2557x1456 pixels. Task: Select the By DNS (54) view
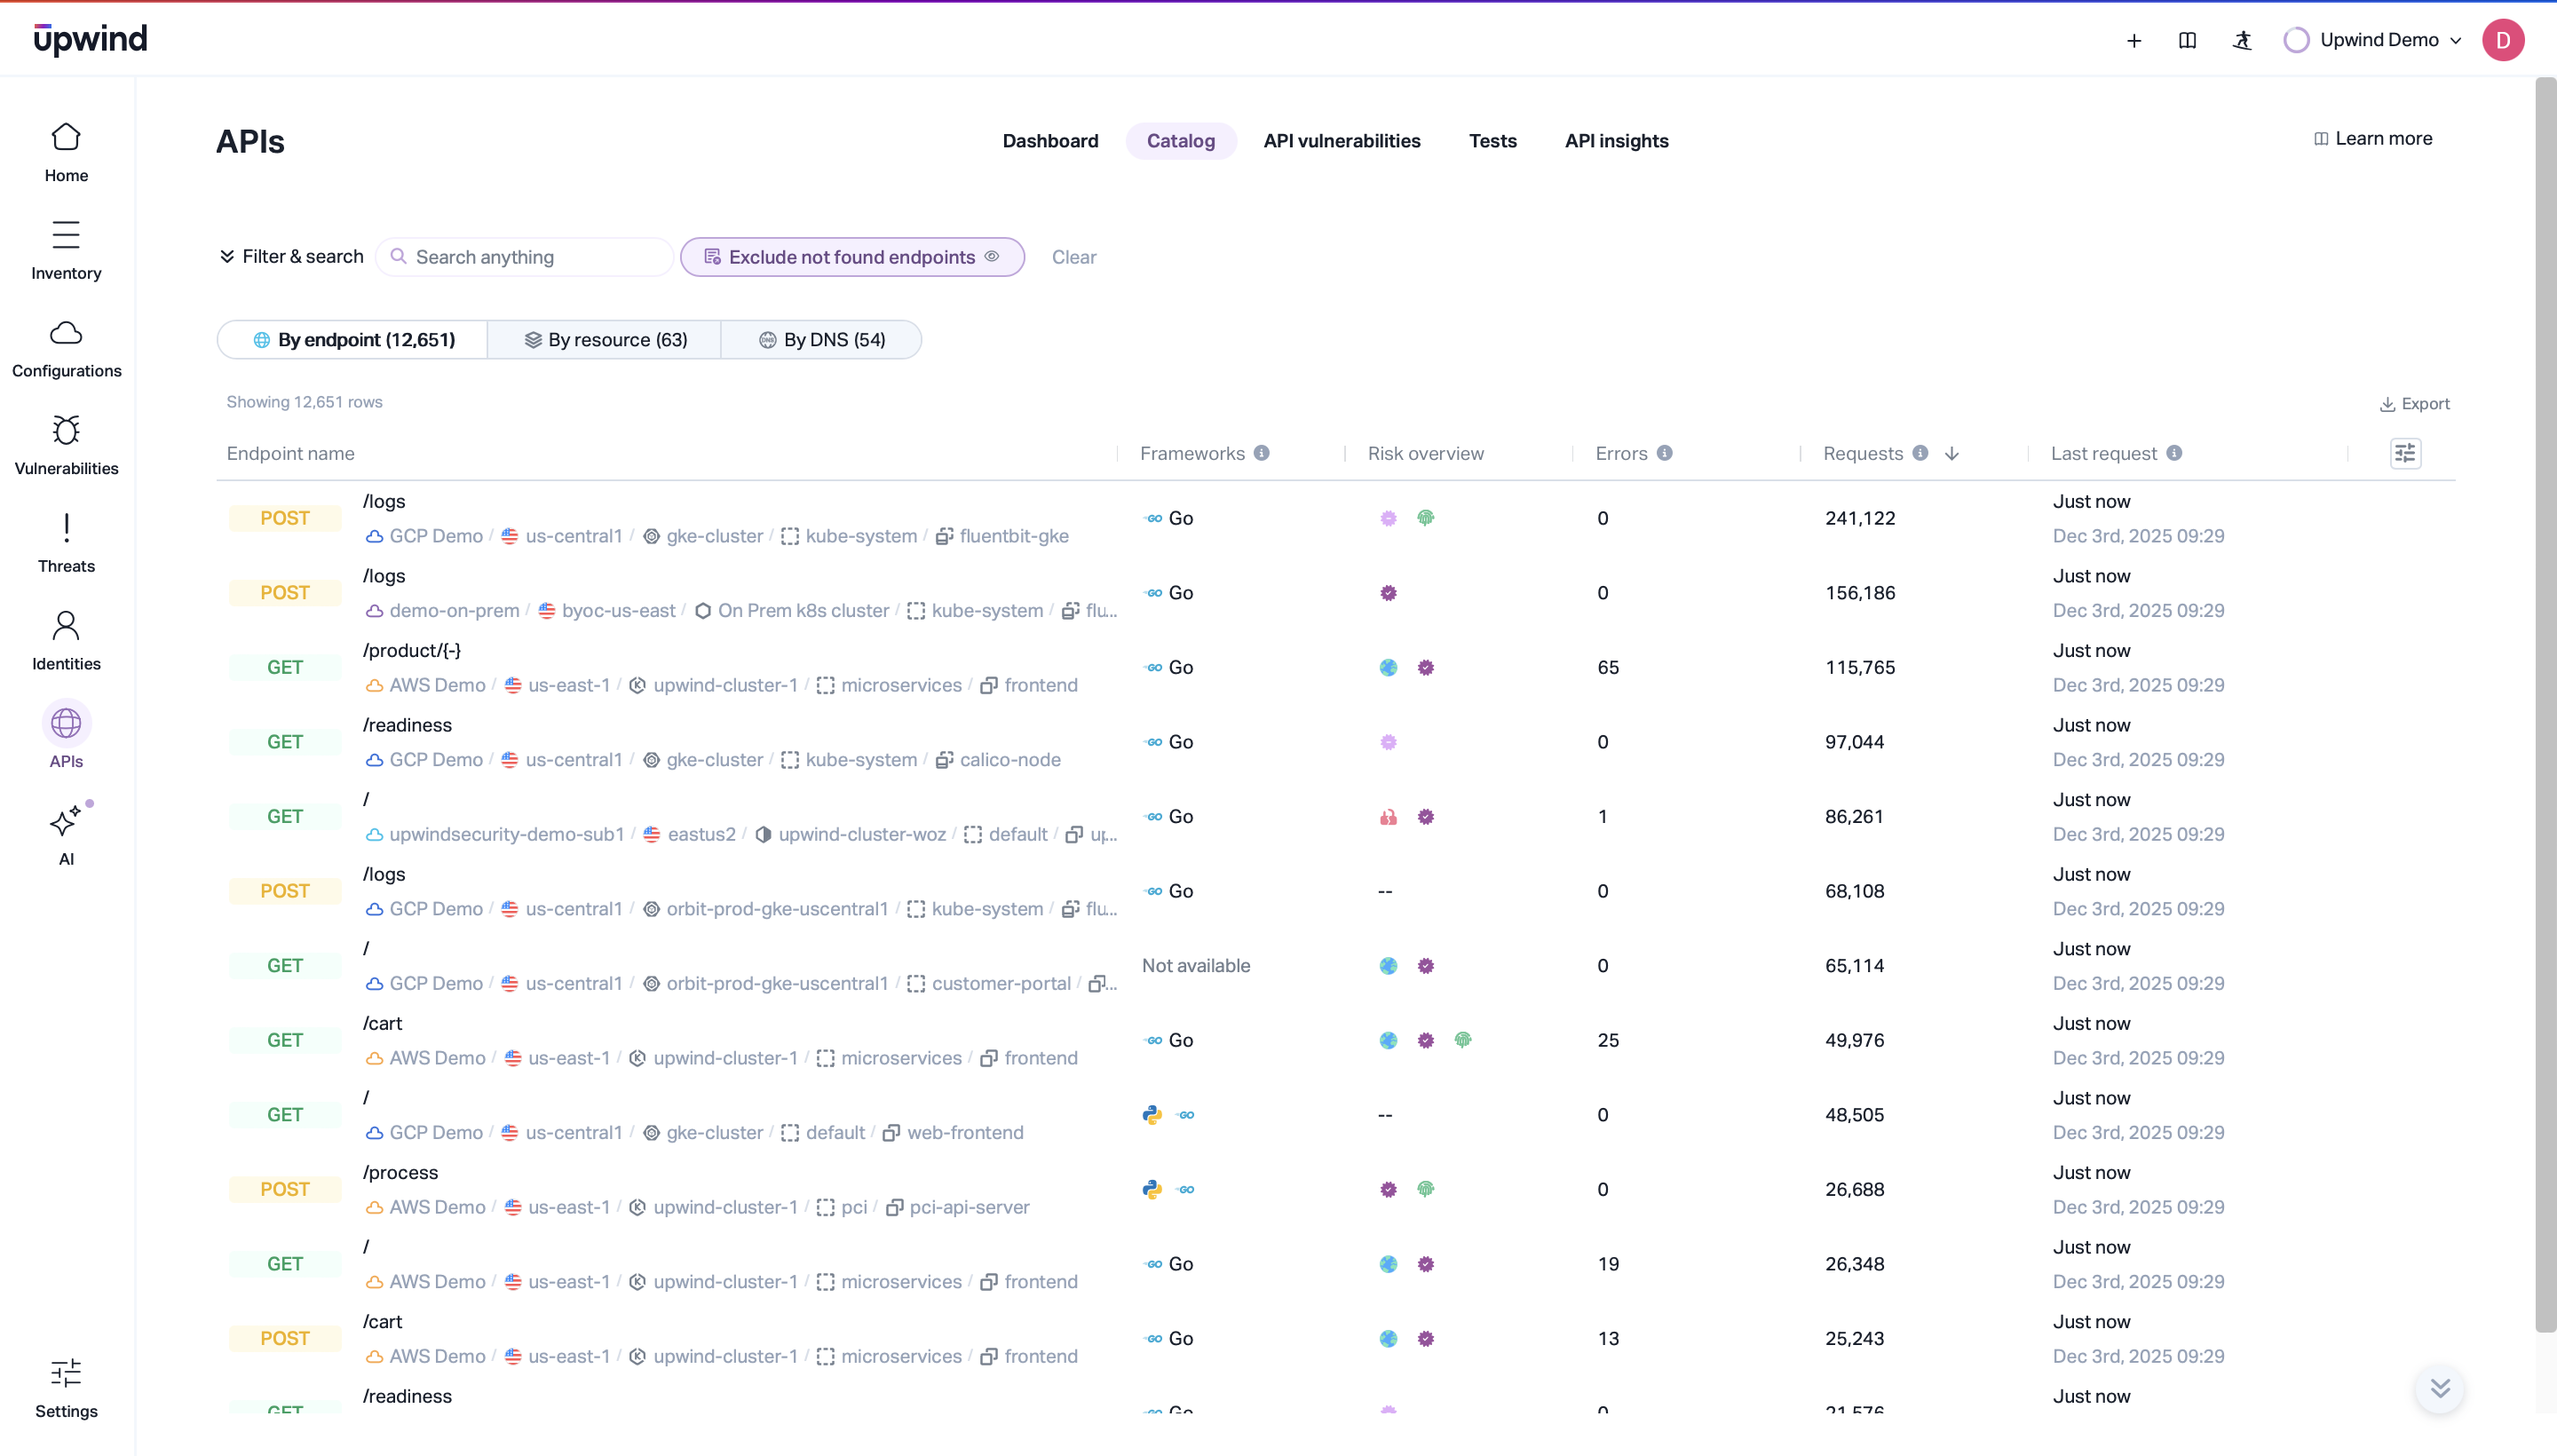[x=822, y=340]
